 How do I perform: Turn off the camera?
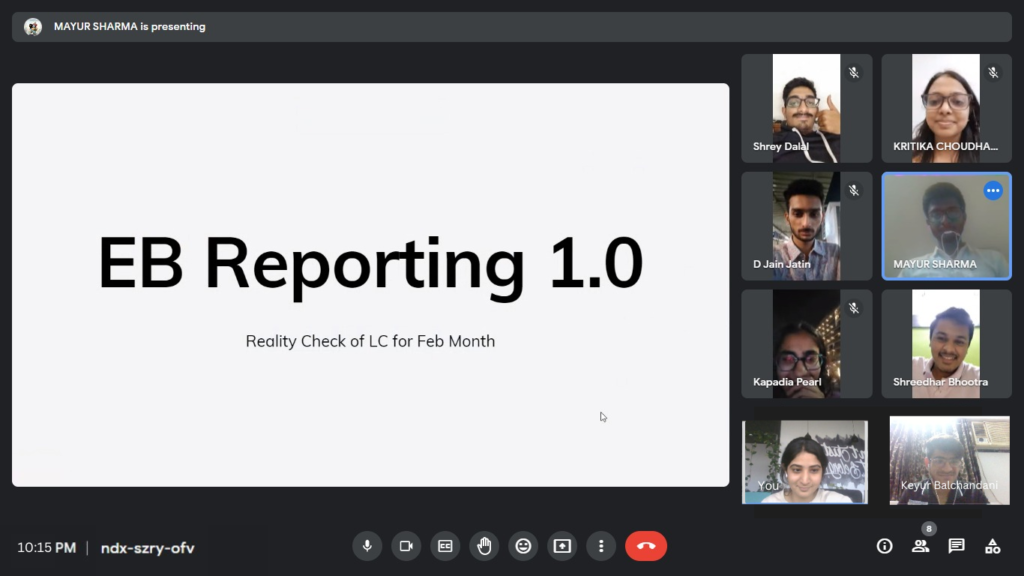406,546
